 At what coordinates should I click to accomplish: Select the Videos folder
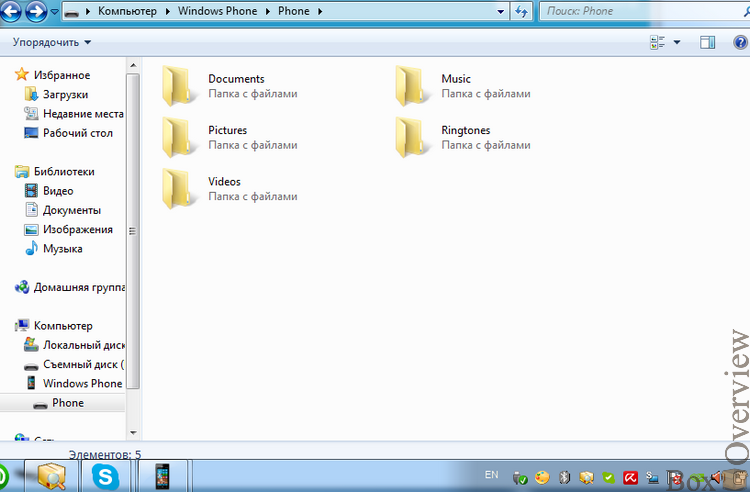[x=229, y=189]
